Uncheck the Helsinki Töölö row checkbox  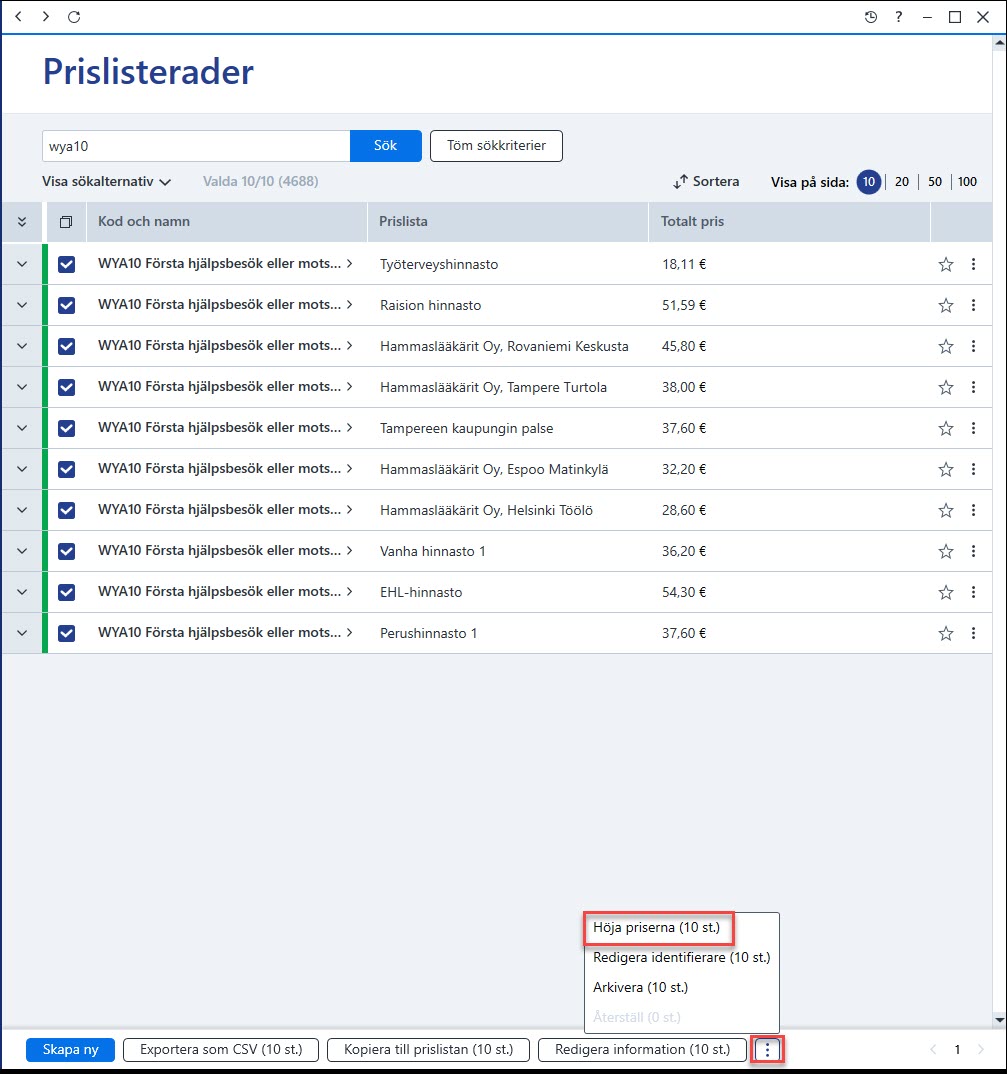[x=66, y=510]
